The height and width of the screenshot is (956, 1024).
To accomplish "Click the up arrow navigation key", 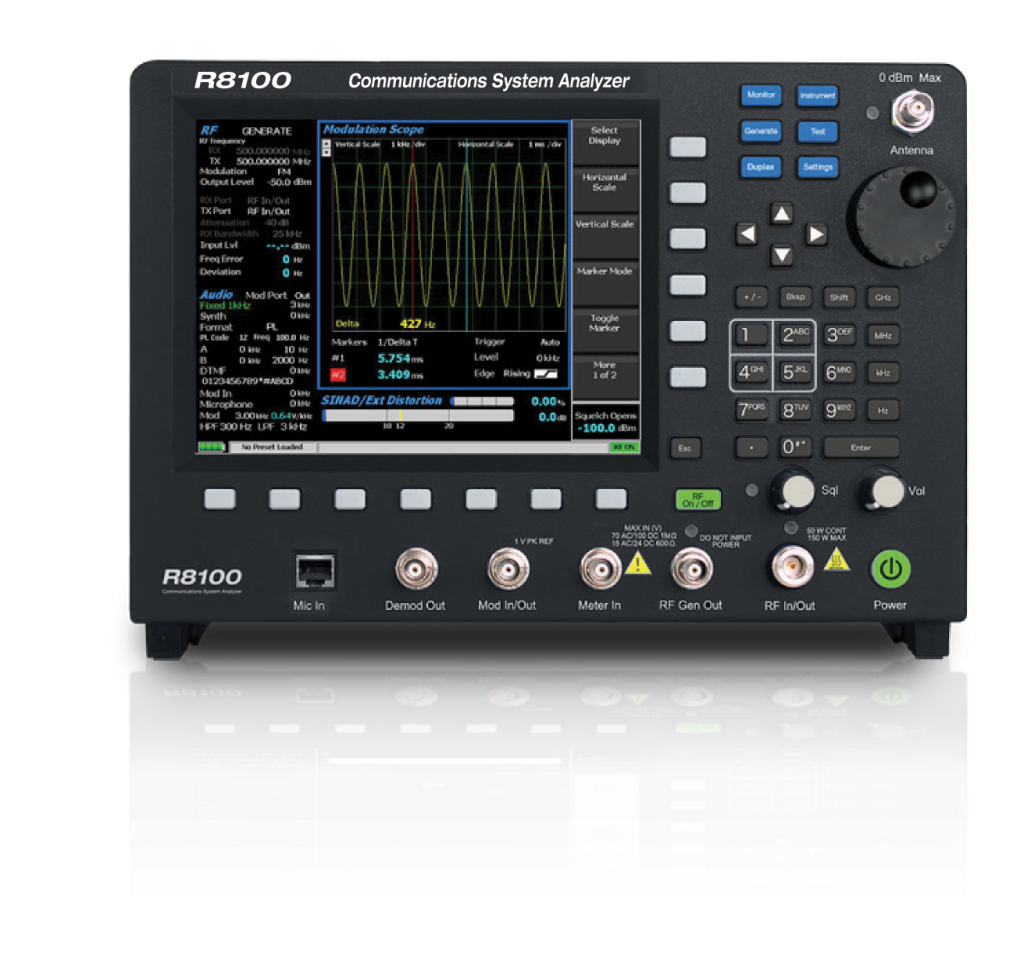I will [782, 214].
